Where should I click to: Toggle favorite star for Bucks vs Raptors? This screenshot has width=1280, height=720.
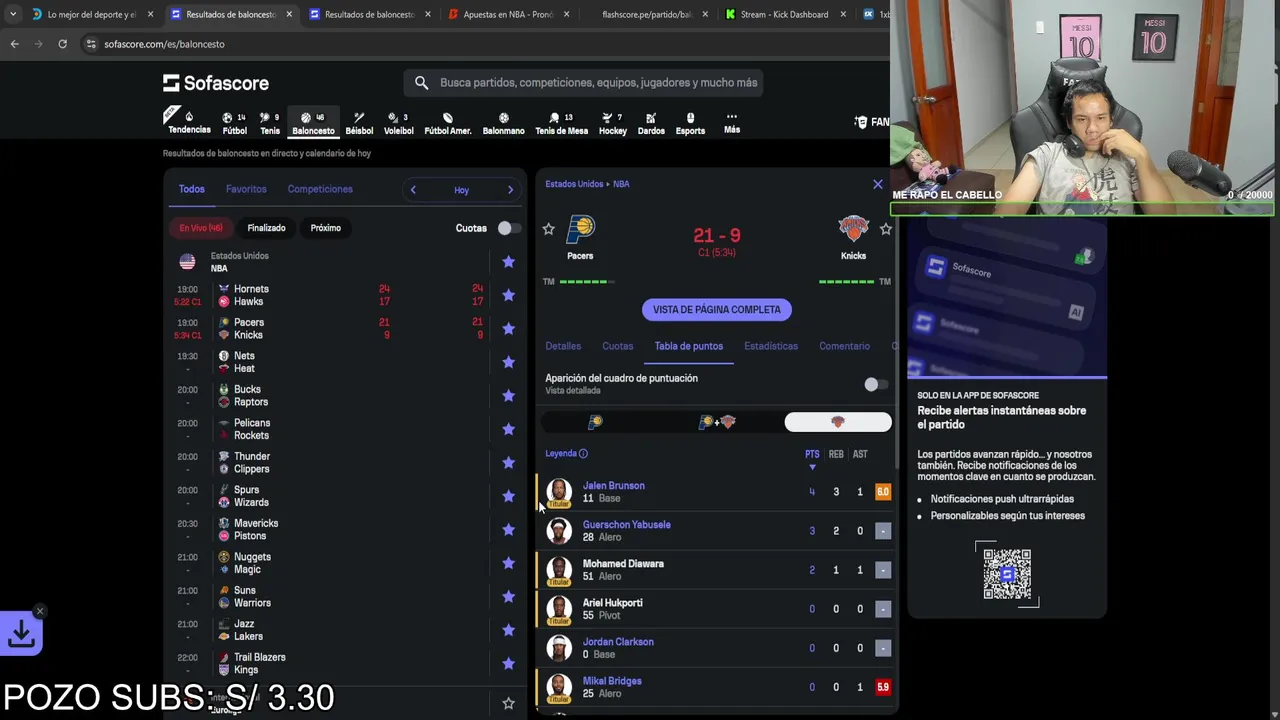(x=508, y=396)
